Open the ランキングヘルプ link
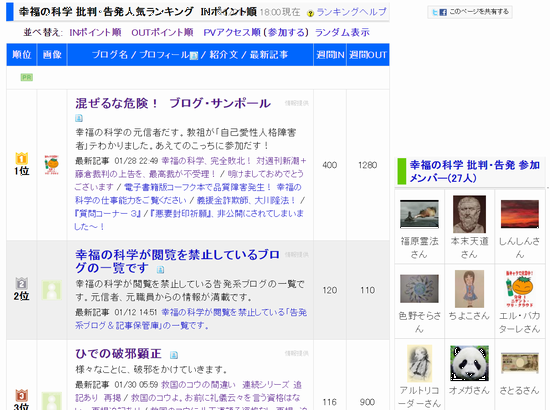The width and height of the screenshot is (550, 410). [x=351, y=12]
